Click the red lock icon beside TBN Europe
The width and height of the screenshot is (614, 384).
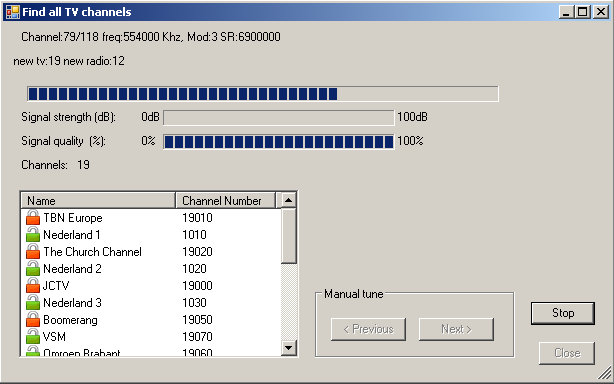click(33, 218)
